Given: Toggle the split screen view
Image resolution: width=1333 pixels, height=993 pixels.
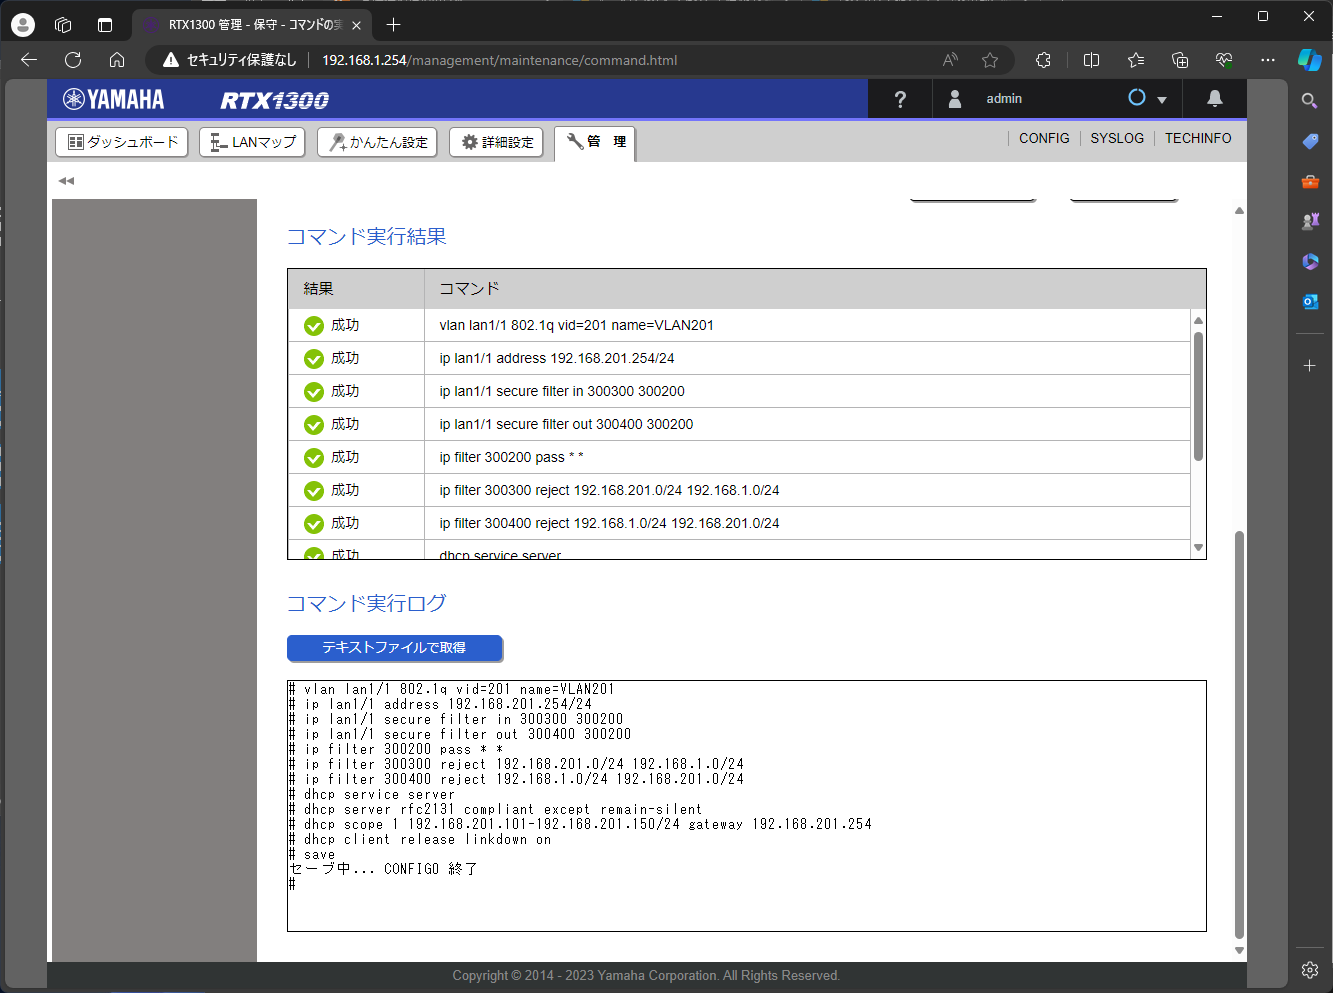Looking at the screenshot, I should point(1091,60).
